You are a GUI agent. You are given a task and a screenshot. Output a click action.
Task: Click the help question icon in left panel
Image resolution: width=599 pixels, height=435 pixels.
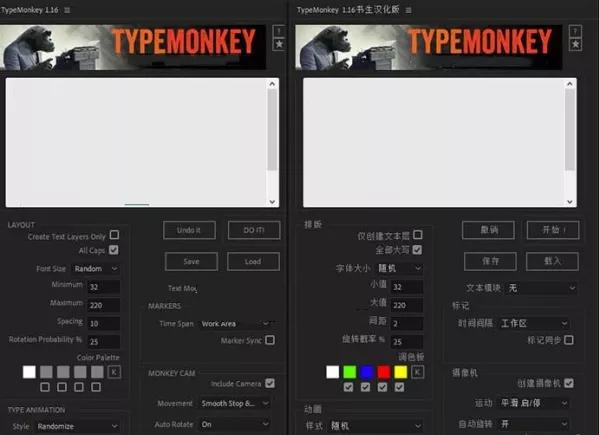click(x=279, y=31)
